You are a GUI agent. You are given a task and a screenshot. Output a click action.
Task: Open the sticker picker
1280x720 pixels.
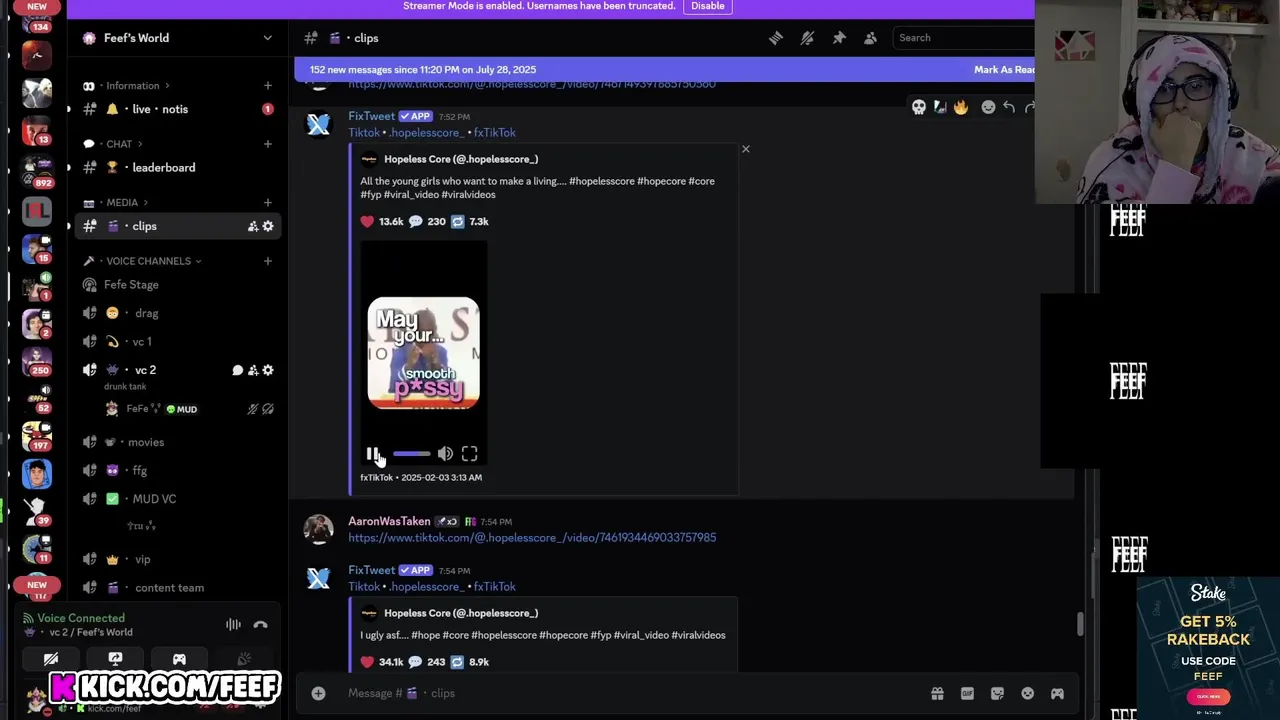[997, 694]
